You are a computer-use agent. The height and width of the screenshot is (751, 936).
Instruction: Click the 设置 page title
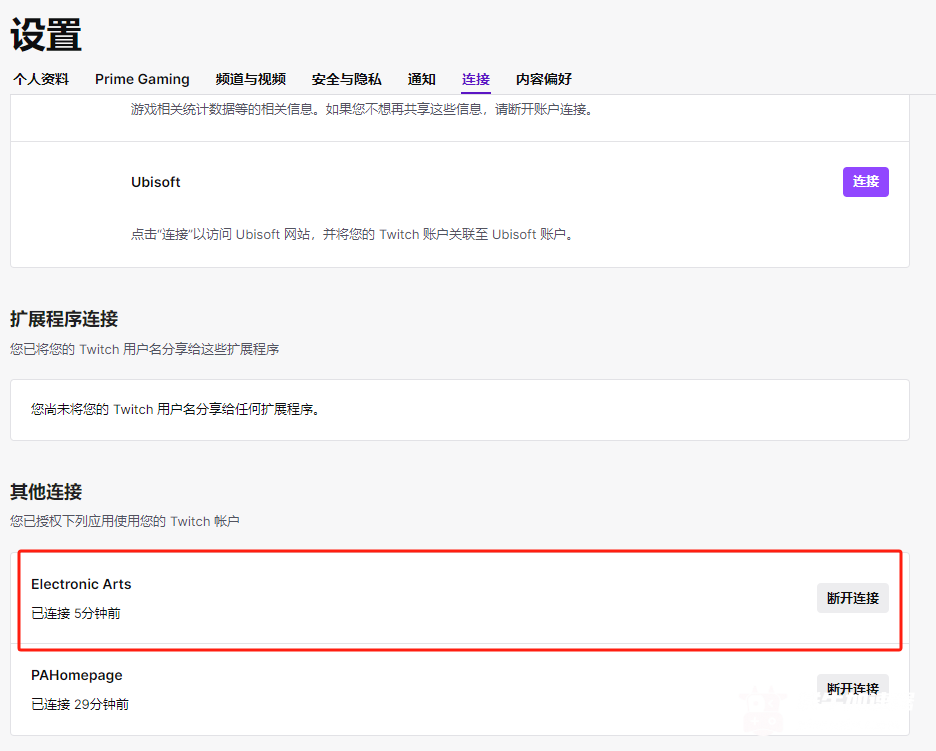pyautogui.click(x=46, y=35)
